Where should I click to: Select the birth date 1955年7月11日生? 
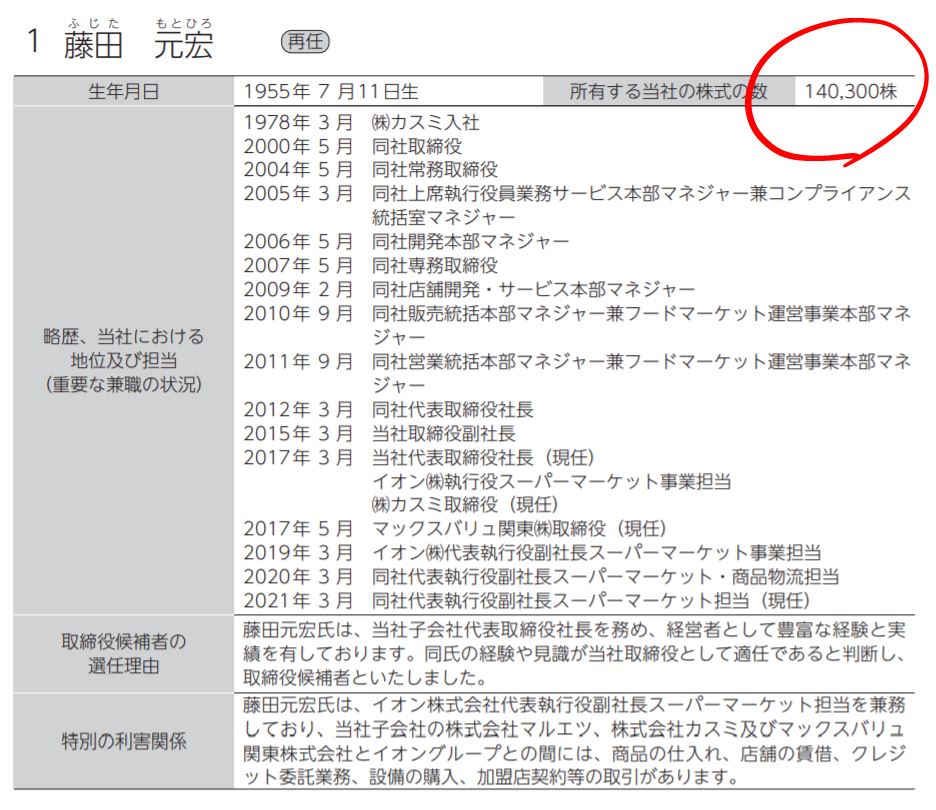coord(331,91)
